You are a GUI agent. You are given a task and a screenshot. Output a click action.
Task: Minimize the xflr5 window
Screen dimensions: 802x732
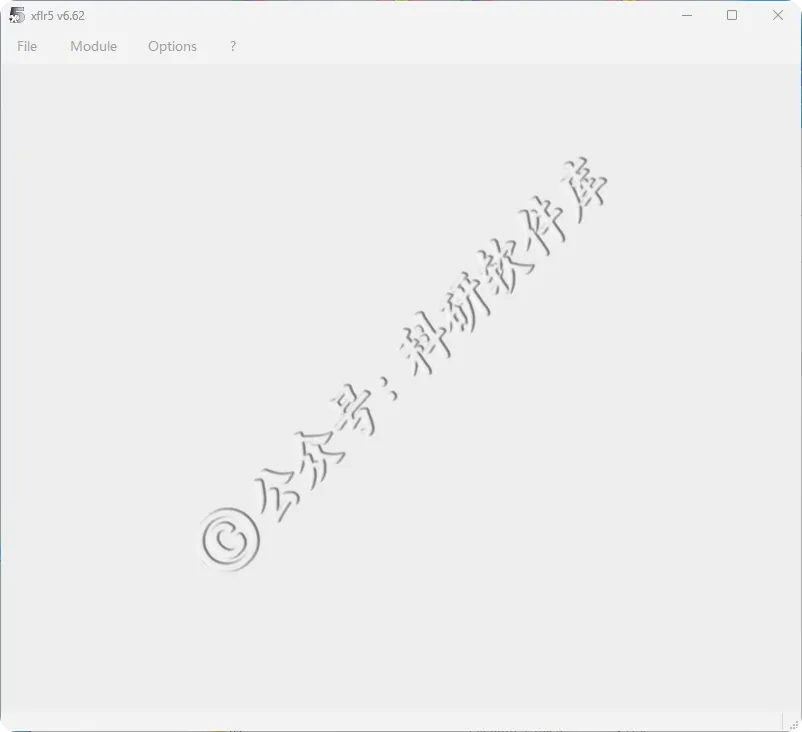click(x=687, y=15)
